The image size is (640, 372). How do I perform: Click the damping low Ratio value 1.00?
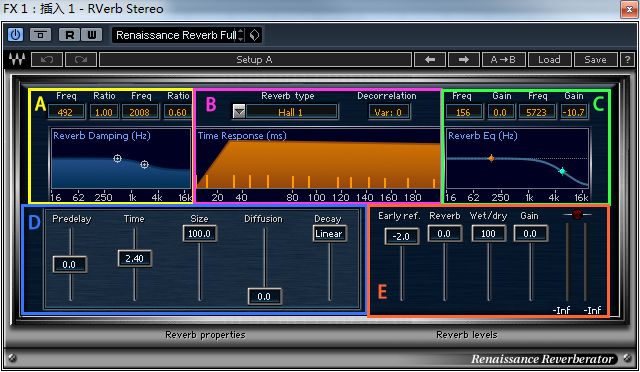coord(104,112)
